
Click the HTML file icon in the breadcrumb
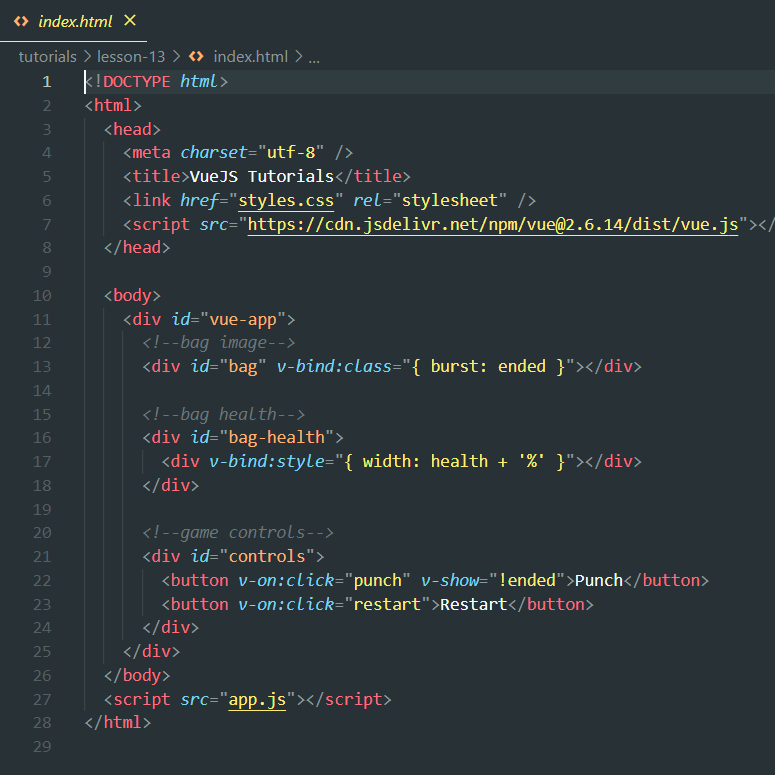click(x=197, y=57)
